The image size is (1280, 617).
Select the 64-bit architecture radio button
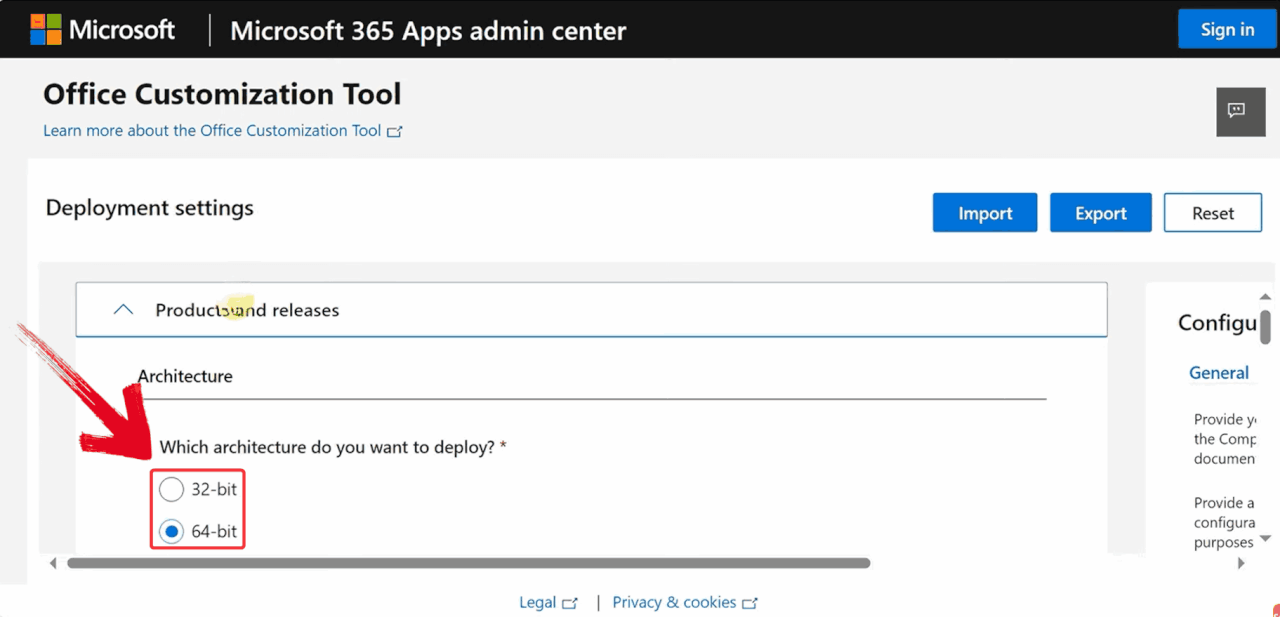172,532
